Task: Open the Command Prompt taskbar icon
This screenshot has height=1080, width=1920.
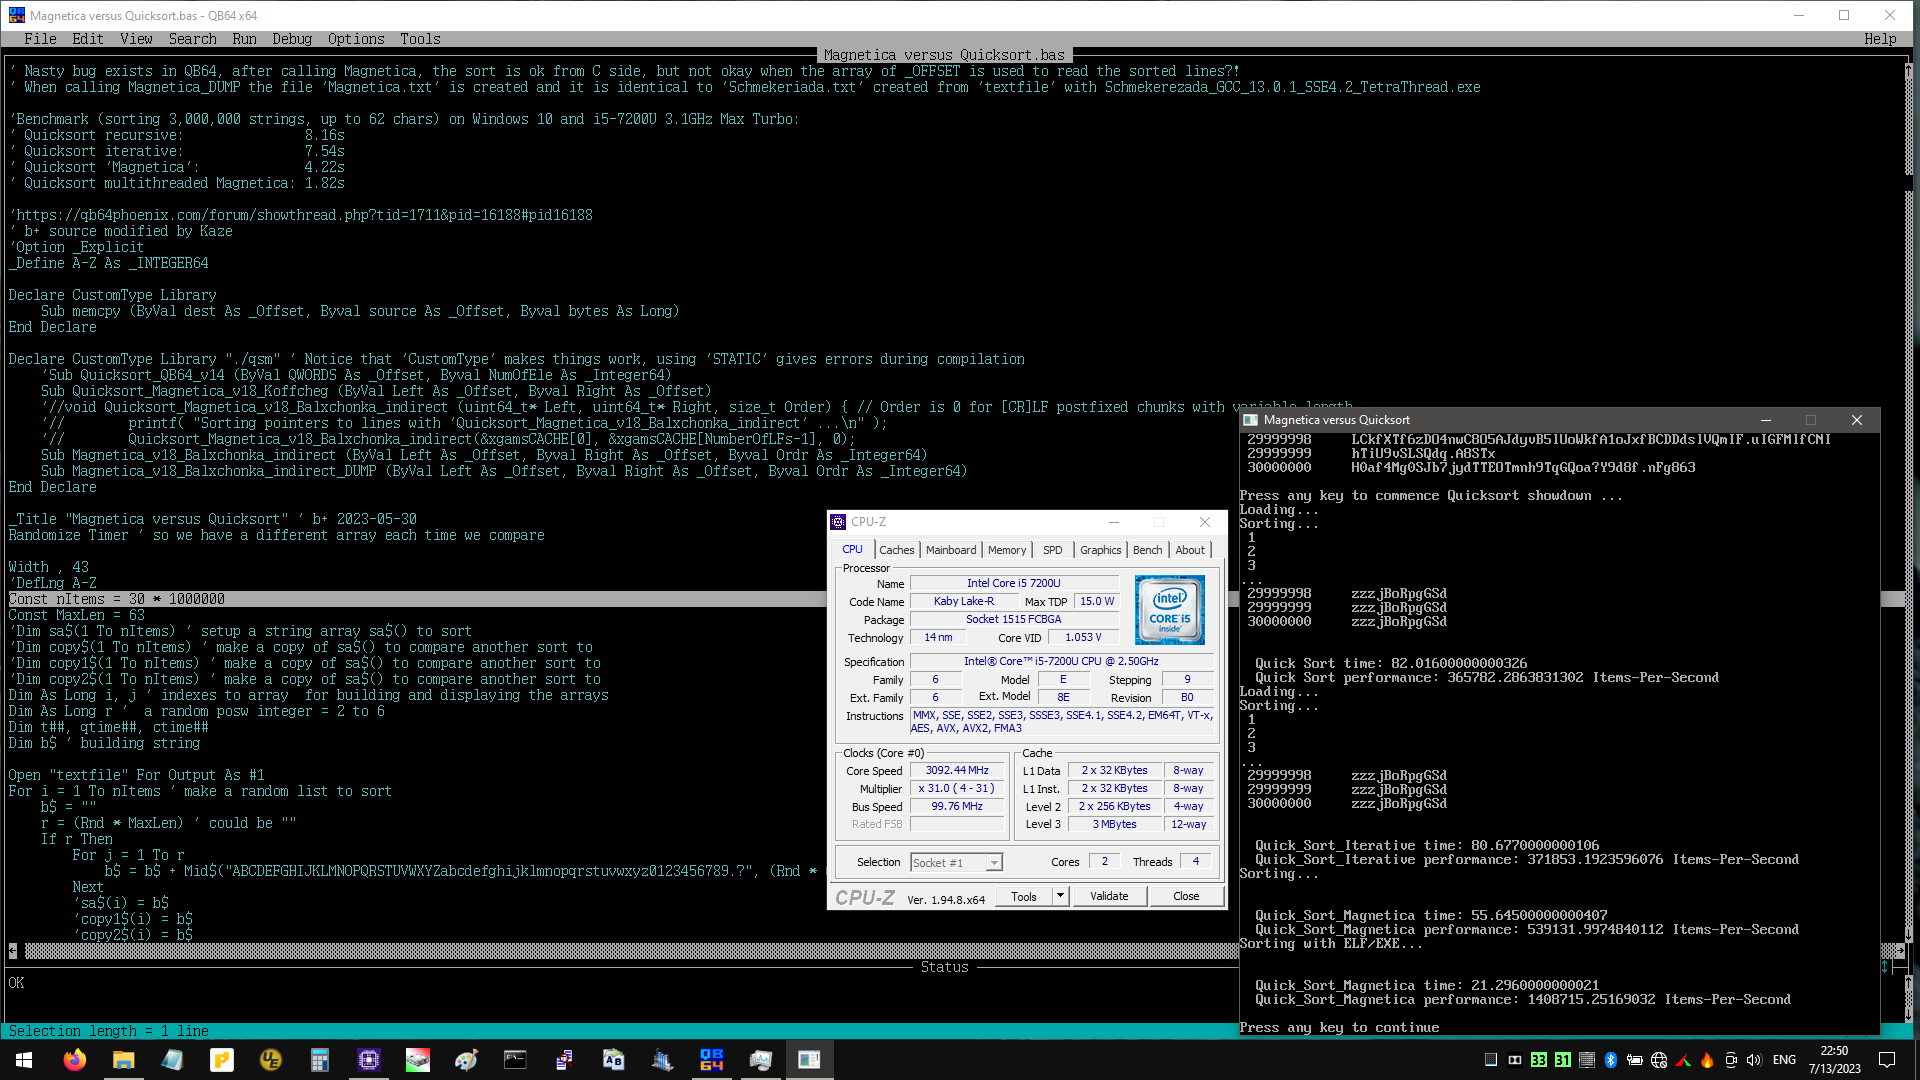Action: point(515,1060)
